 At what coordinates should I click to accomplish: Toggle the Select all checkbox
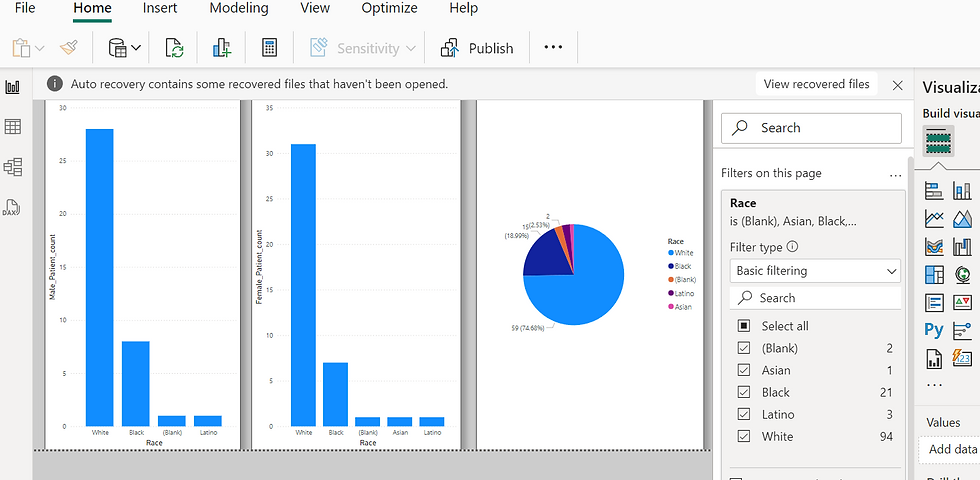point(744,326)
